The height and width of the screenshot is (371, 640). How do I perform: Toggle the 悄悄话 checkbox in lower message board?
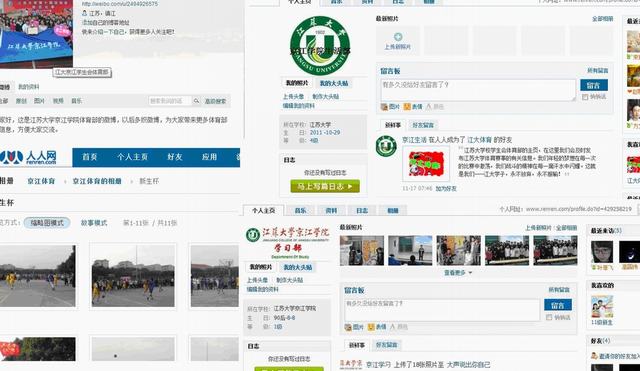[x=549, y=317]
